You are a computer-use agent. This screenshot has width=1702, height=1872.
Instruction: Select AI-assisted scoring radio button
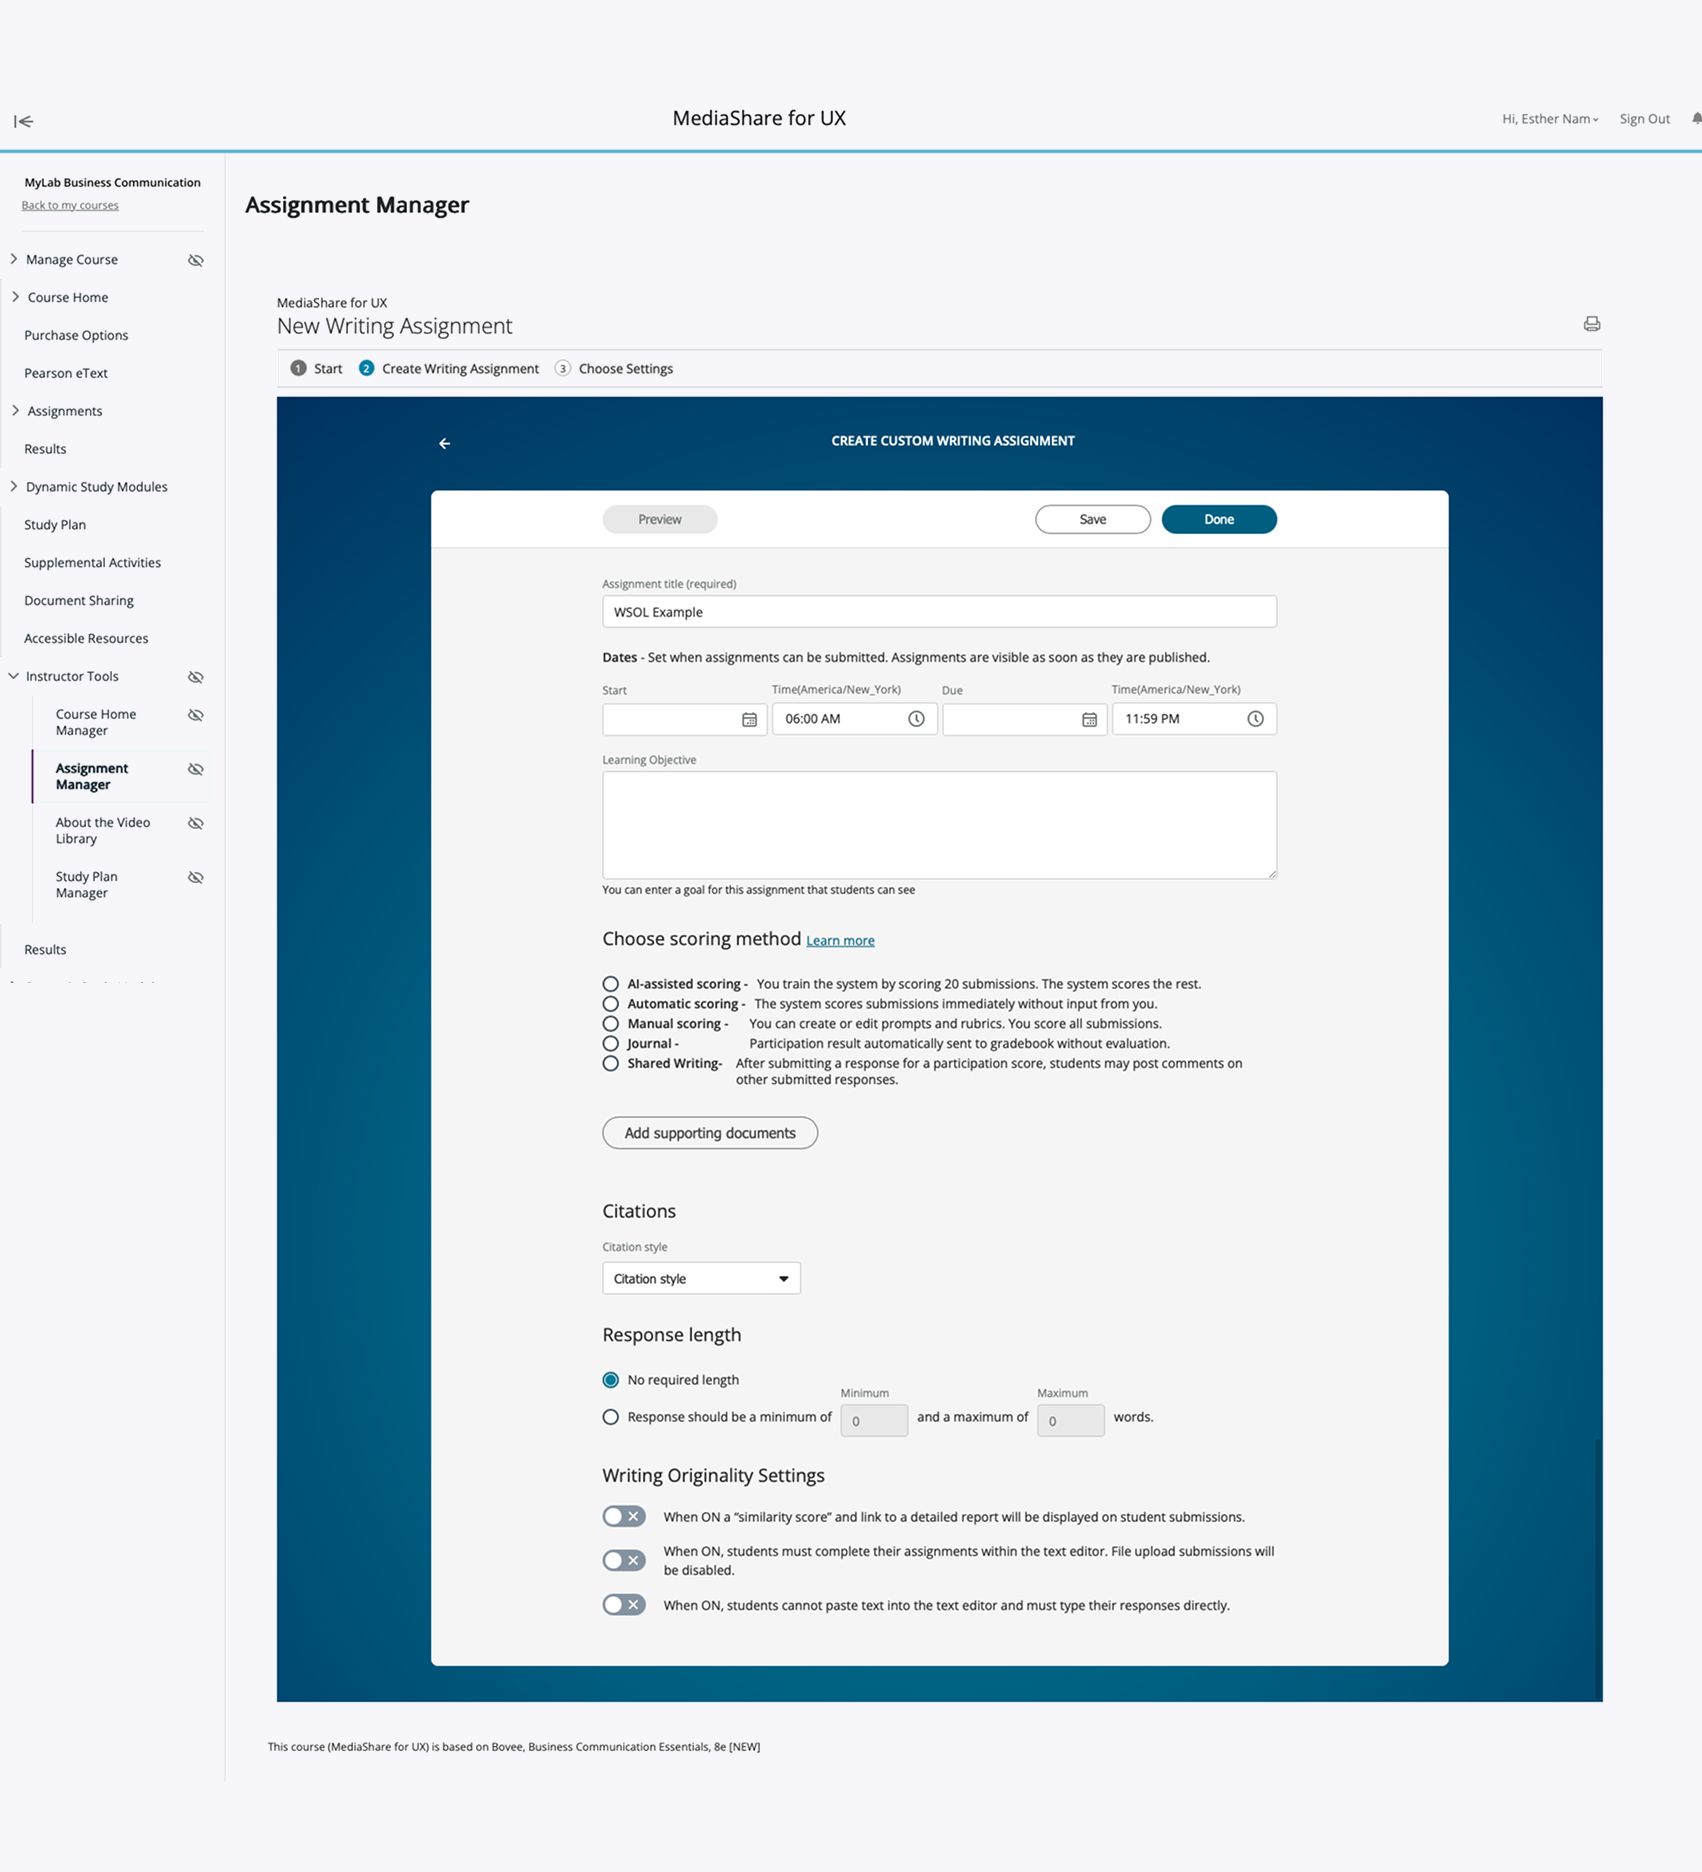pyautogui.click(x=610, y=984)
